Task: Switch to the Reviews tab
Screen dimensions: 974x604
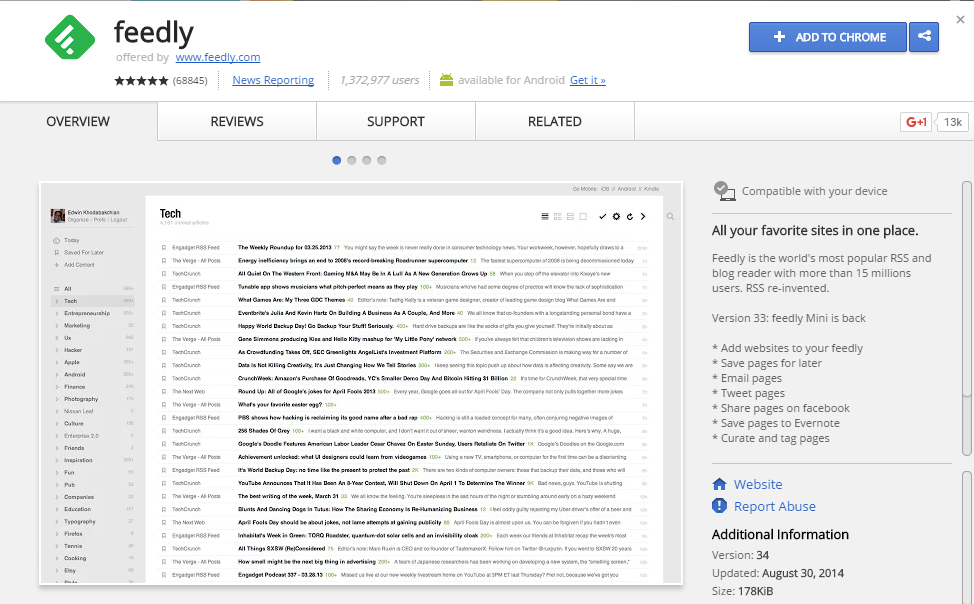Action: point(237,121)
